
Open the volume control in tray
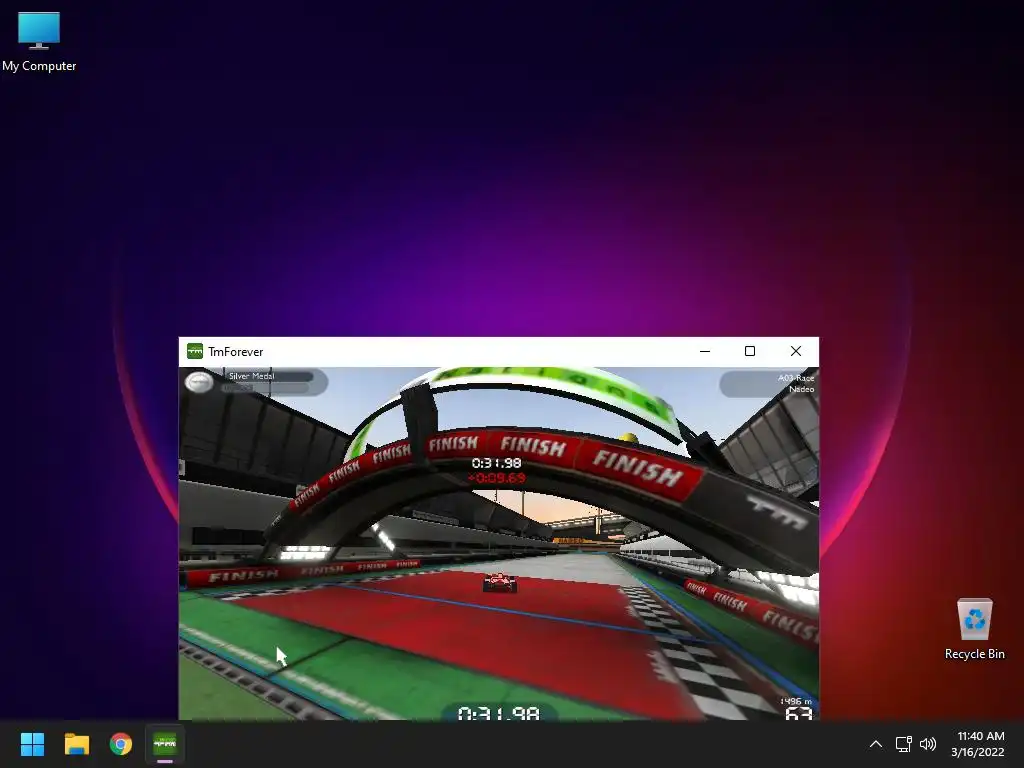coord(927,744)
